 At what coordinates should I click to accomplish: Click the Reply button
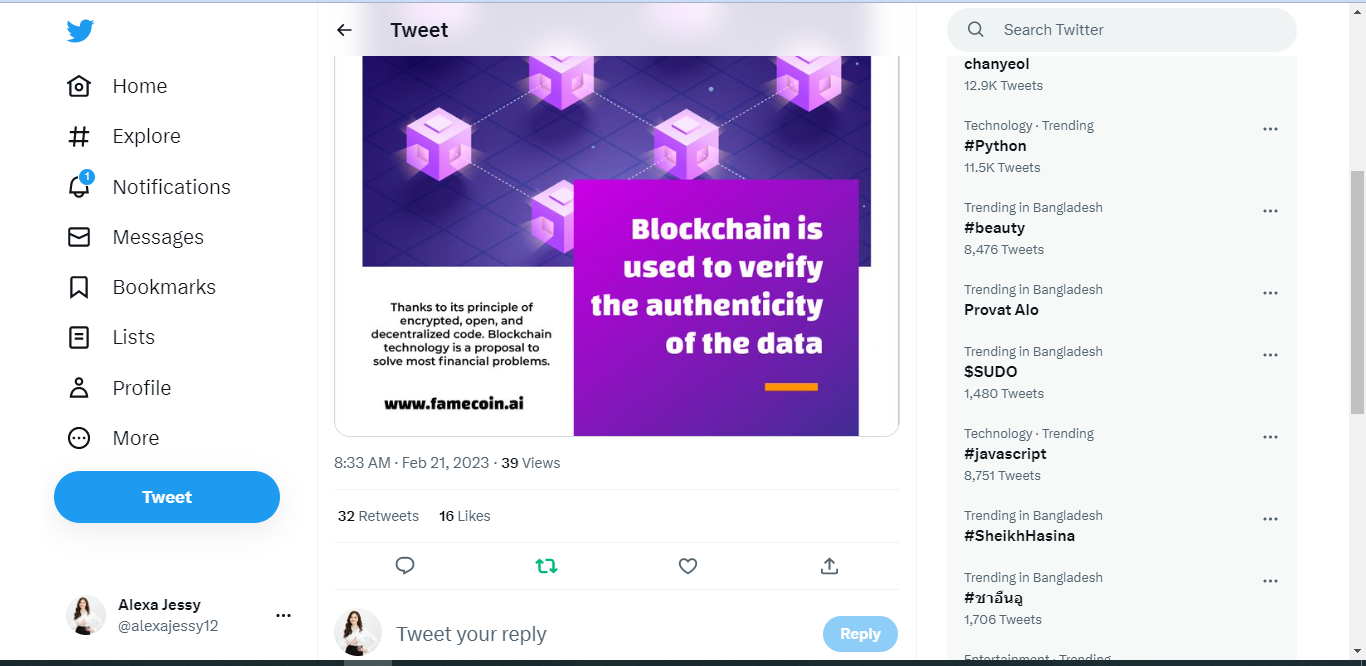pyautogui.click(x=860, y=634)
